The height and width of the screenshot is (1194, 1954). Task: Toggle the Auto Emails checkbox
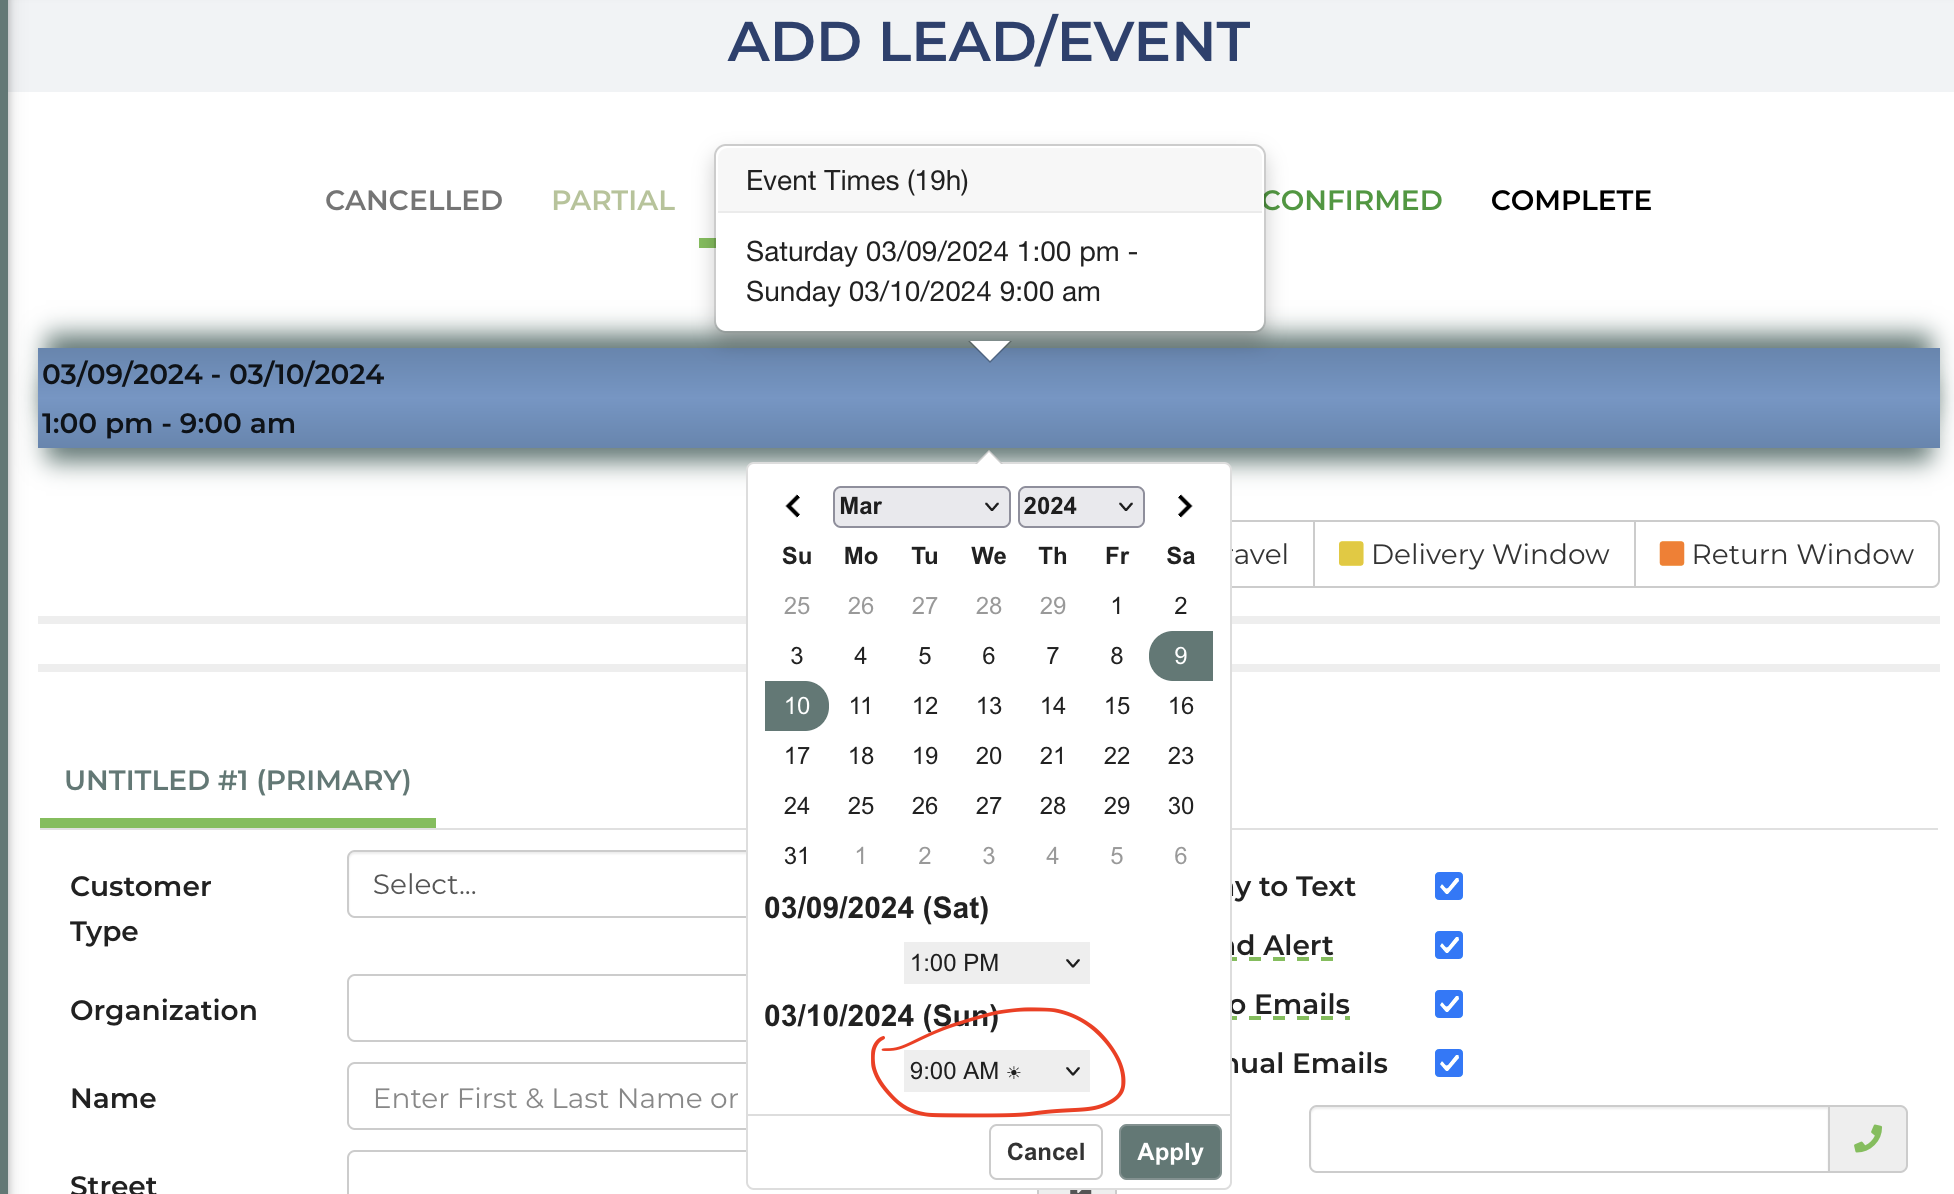tap(1448, 1004)
